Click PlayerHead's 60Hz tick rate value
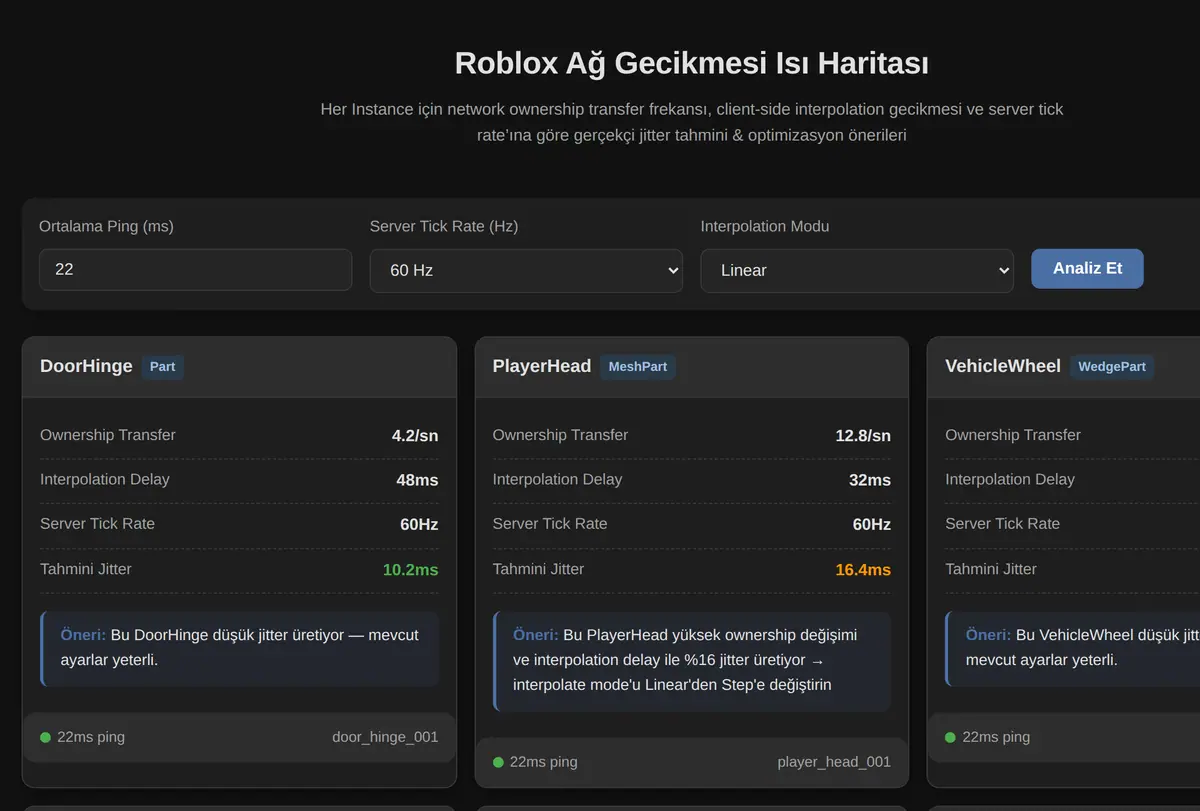This screenshot has height=811, width=1200. click(x=872, y=524)
